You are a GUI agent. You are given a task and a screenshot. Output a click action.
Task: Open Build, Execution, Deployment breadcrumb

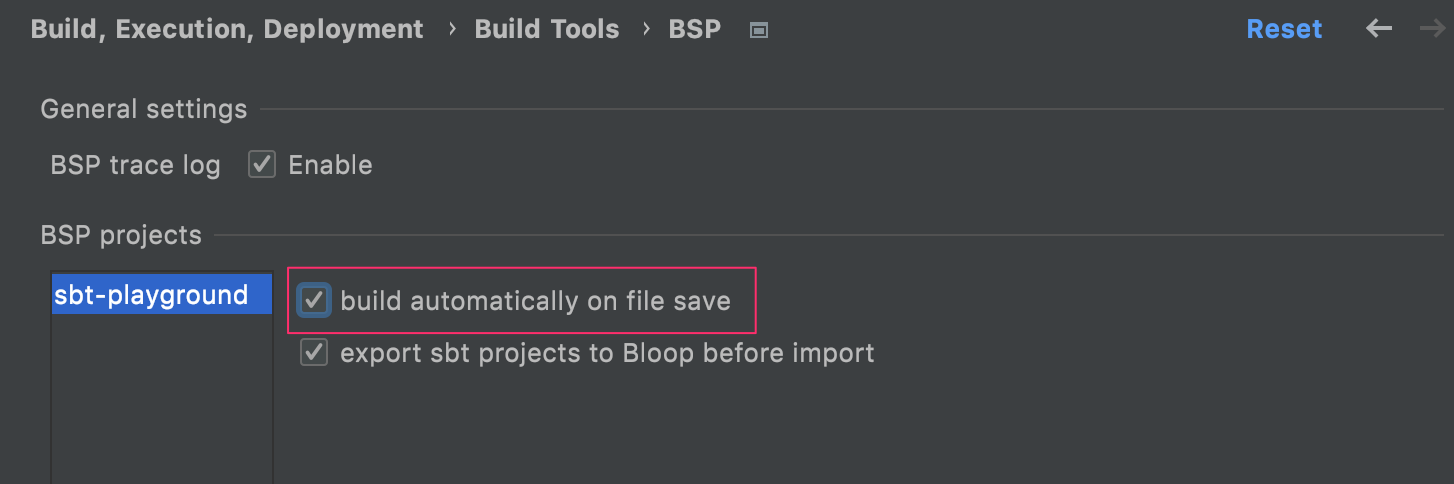click(x=227, y=29)
